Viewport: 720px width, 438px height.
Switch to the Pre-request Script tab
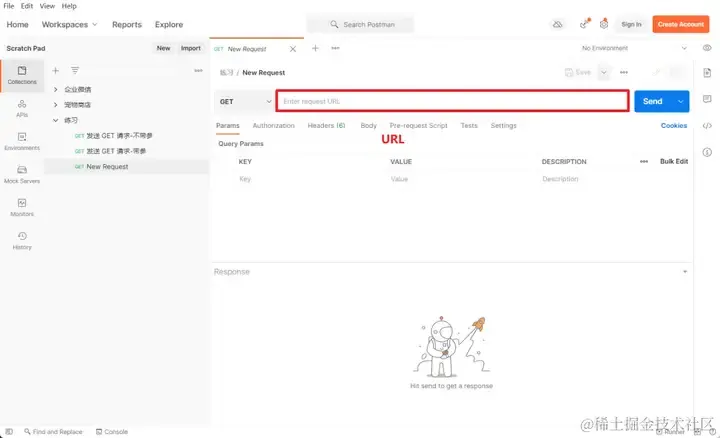[x=418, y=125]
